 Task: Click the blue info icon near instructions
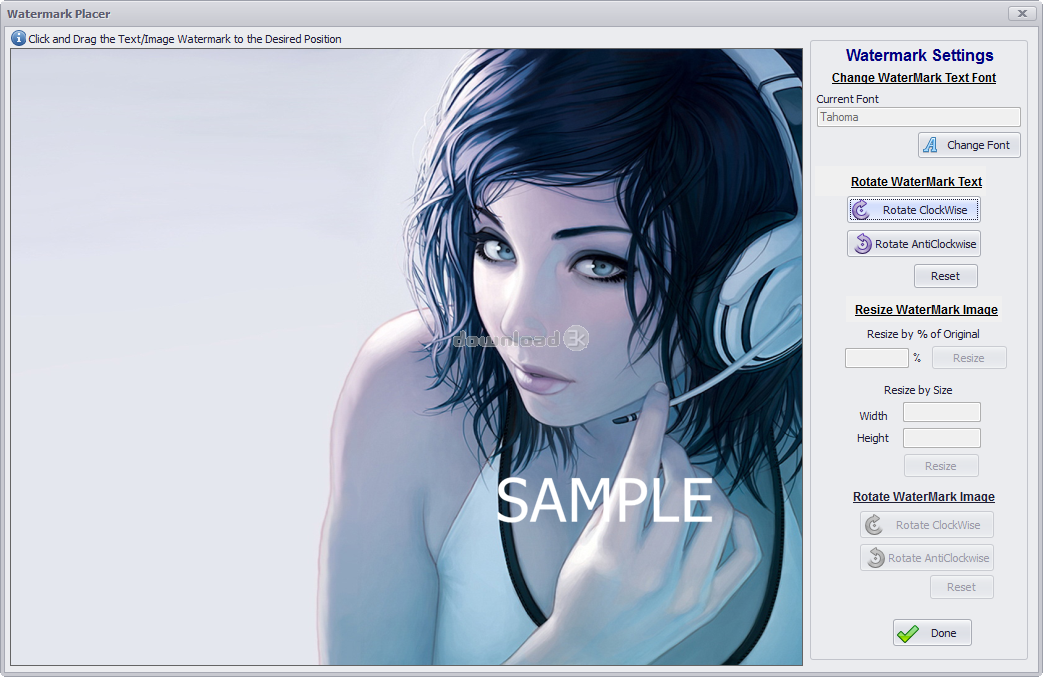tap(19, 39)
